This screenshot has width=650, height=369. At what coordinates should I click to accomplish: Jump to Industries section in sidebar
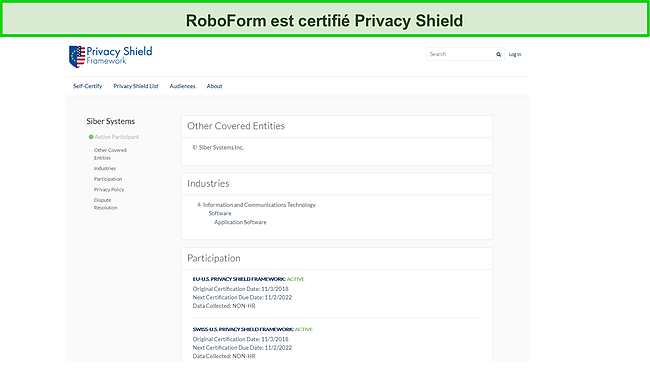[x=105, y=168]
